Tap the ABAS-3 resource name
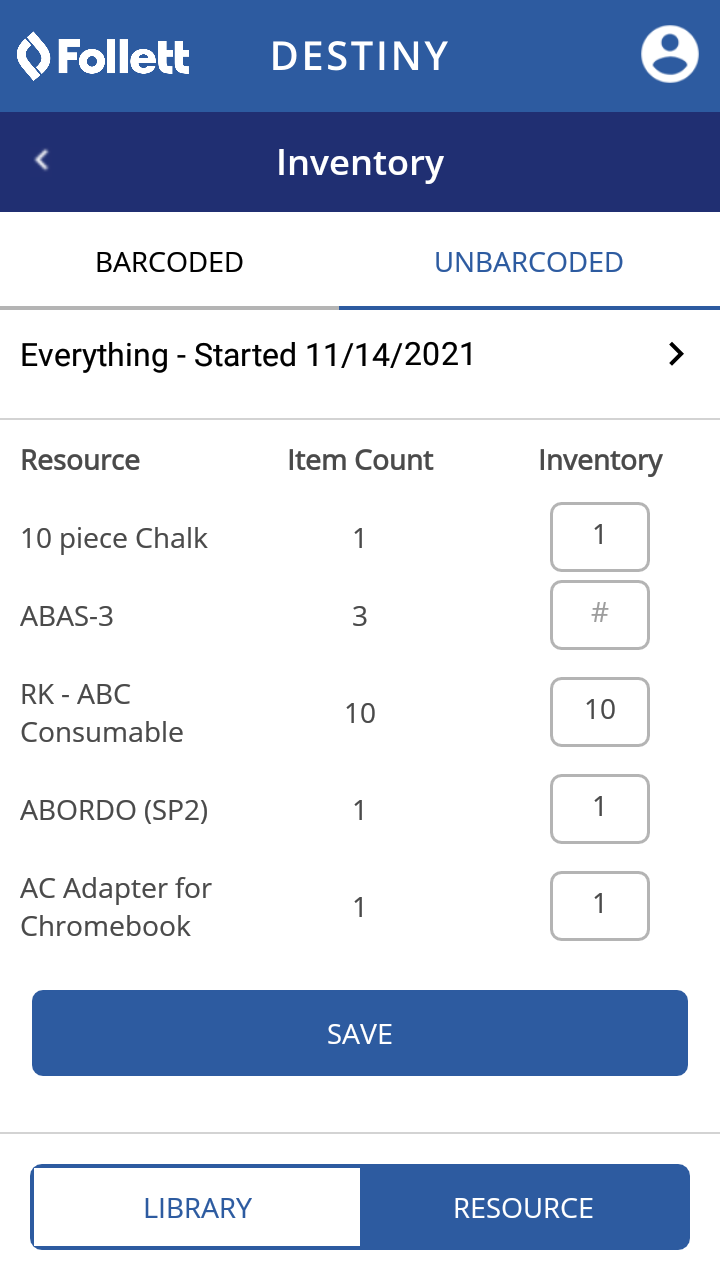720x1280 pixels. tap(67, 616)
